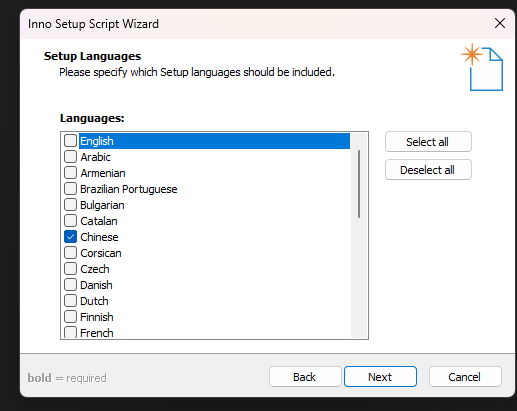Check the Czech checkbox
This screenshot has width=517, height=411.
tap(70, 269)
